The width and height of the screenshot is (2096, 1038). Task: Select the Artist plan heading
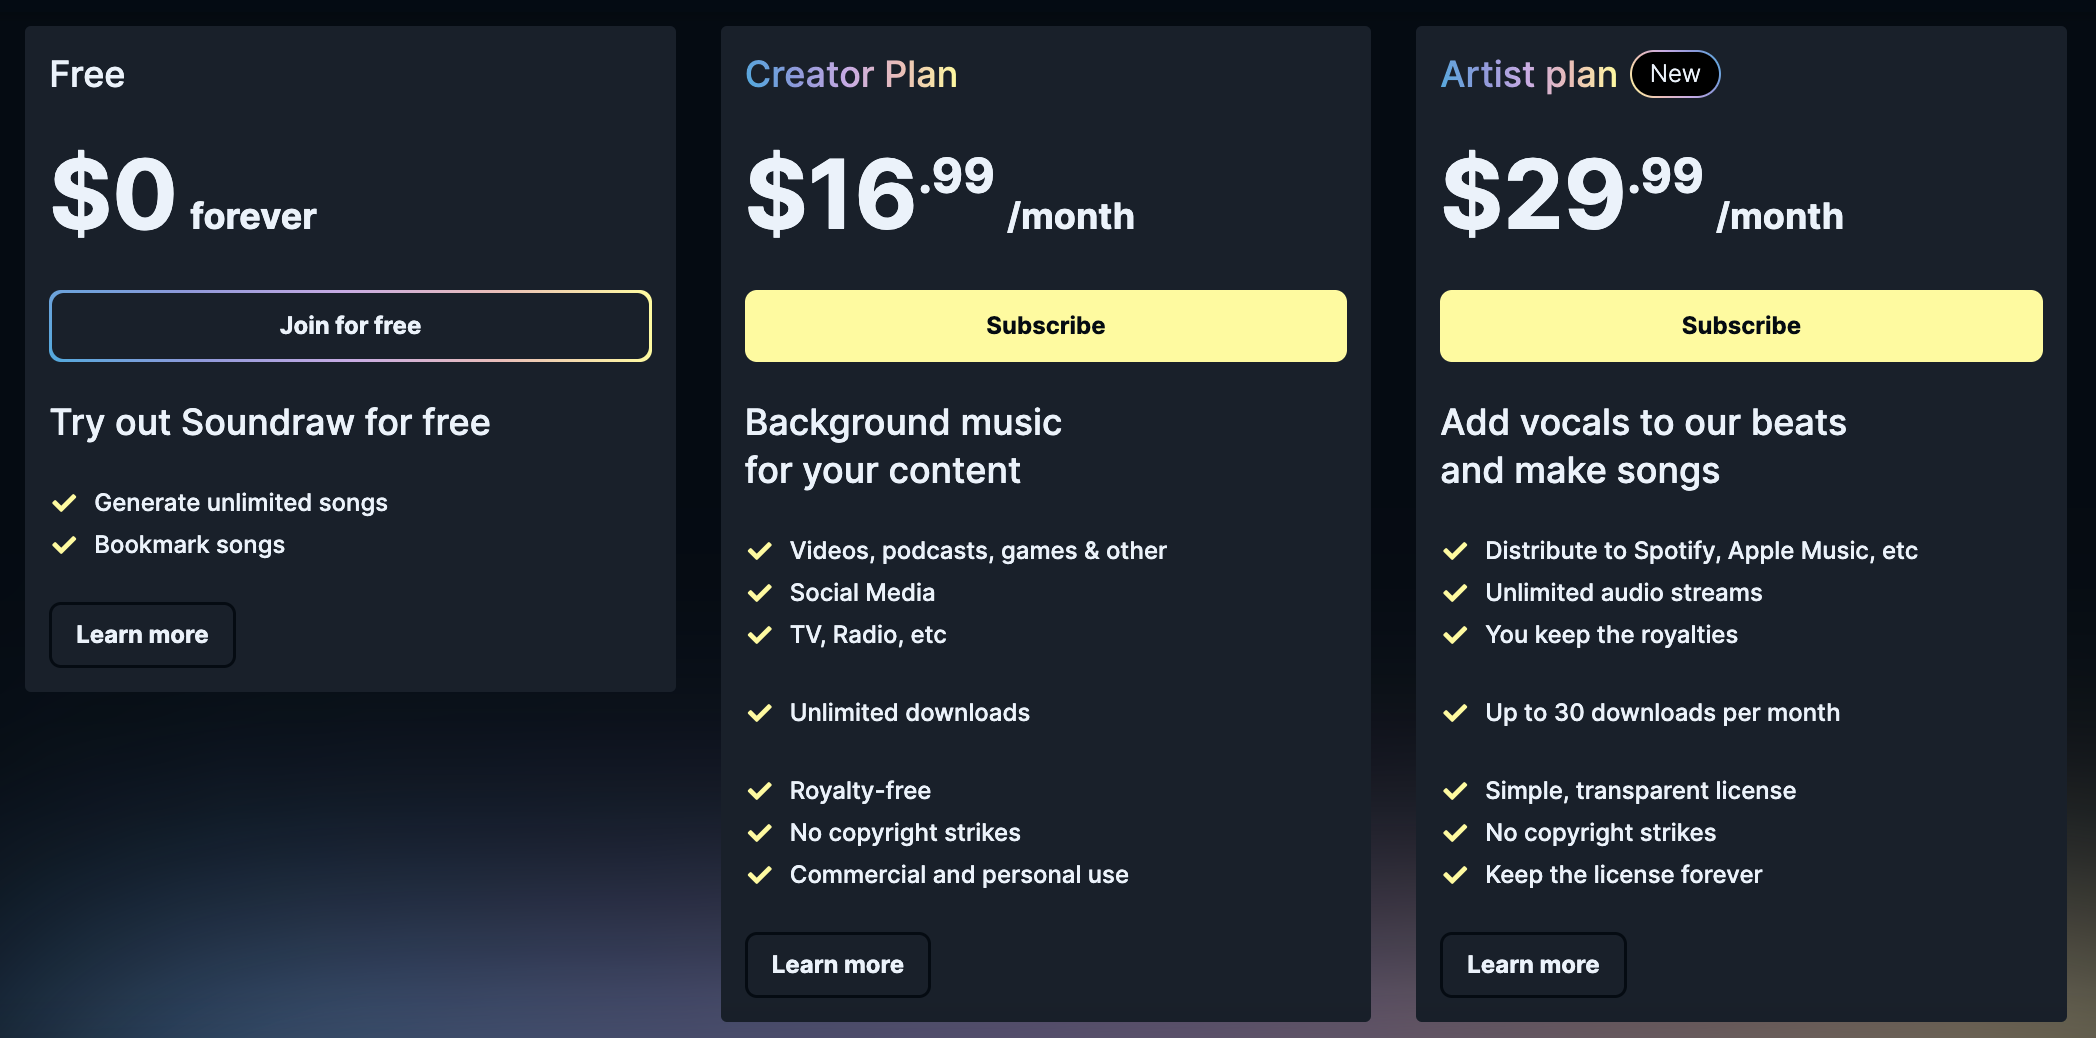(x=1529, y=73)
